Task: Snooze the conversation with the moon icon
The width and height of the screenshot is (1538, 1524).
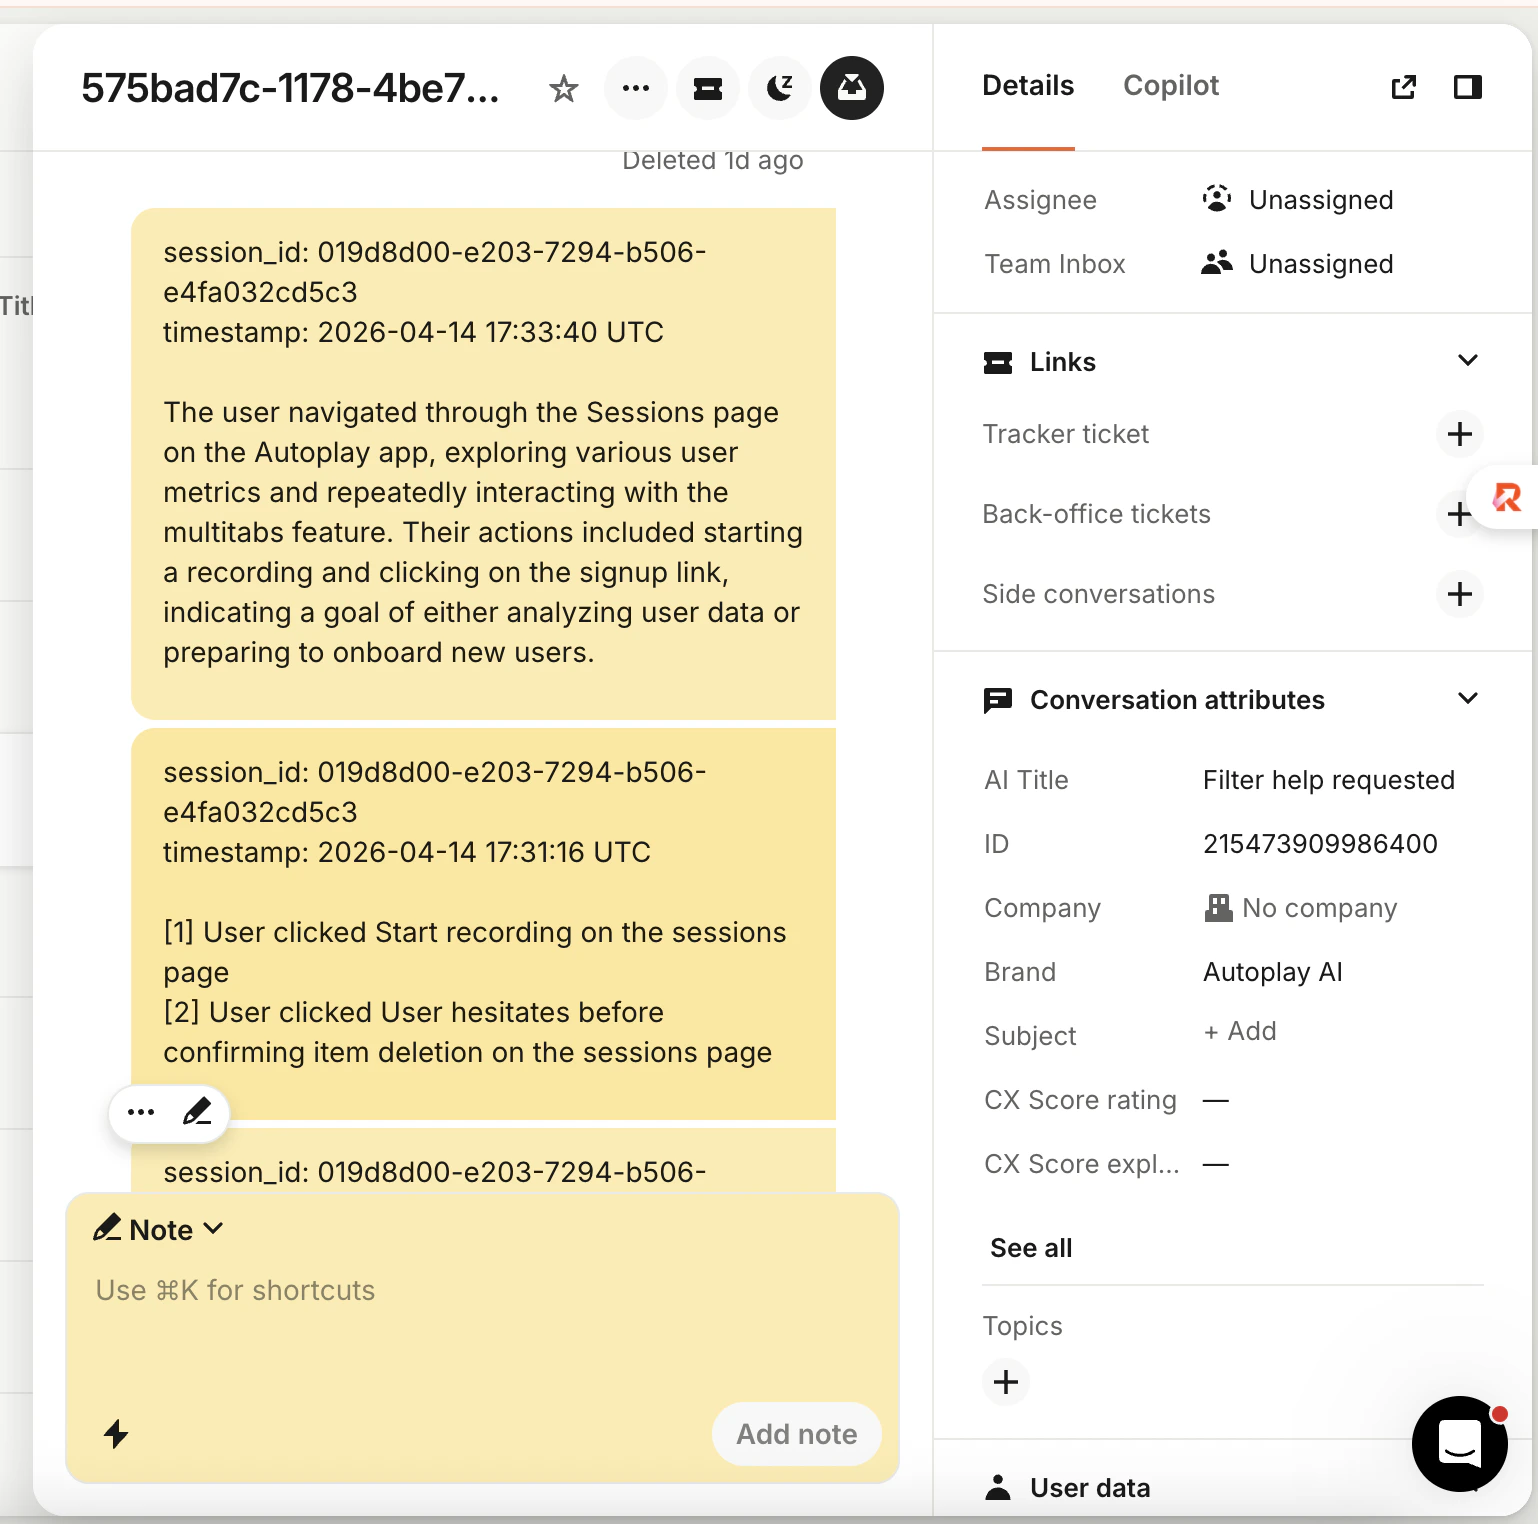Action: point(779,88)
